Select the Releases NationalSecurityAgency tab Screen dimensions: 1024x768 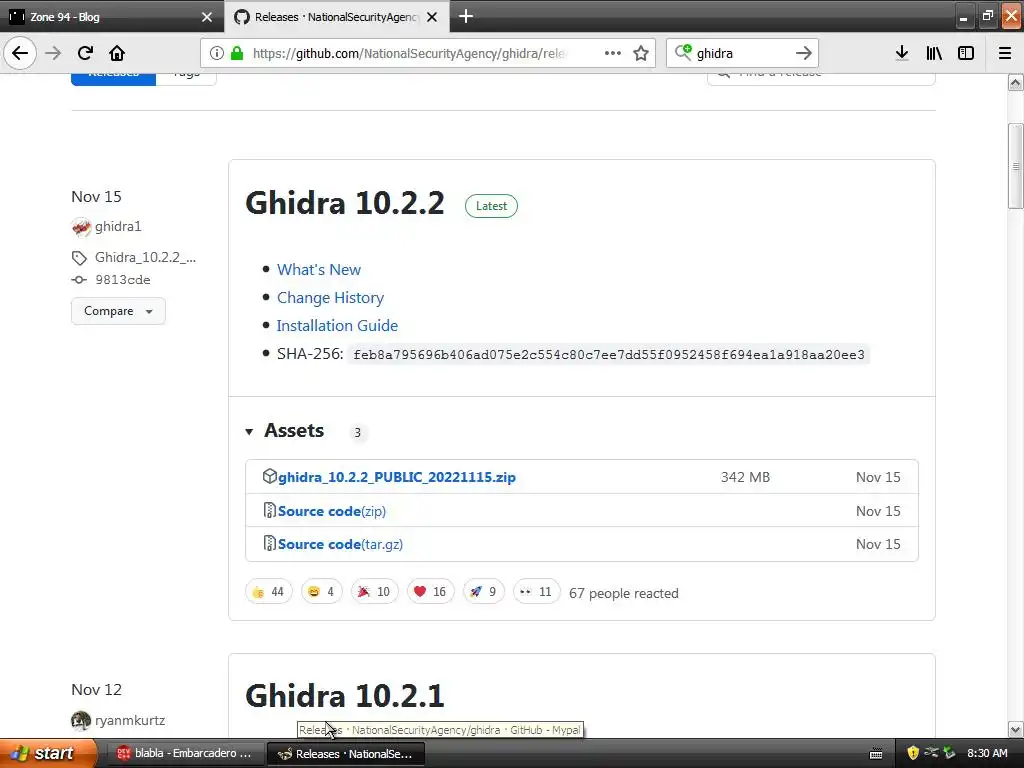[336, 16]
